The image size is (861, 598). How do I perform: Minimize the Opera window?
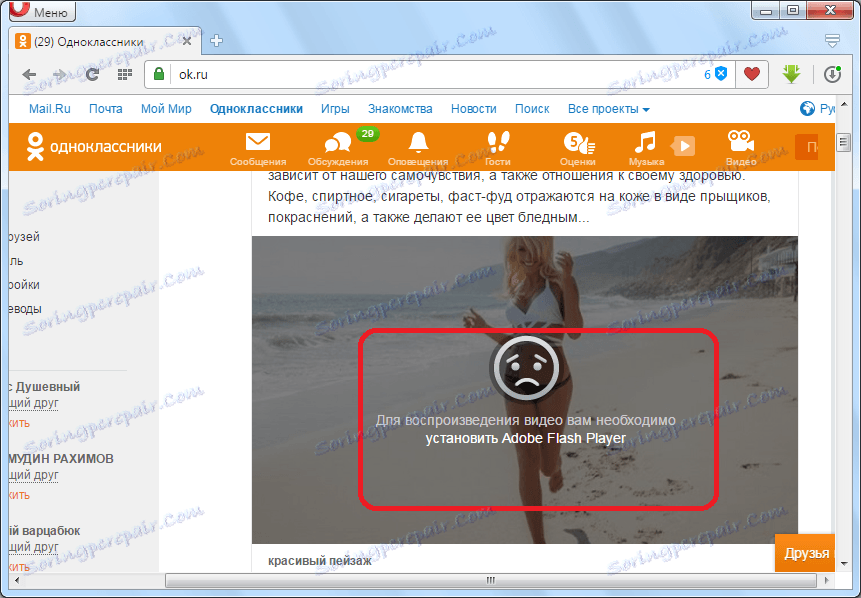pyautogui.click(x=767, y=10)
